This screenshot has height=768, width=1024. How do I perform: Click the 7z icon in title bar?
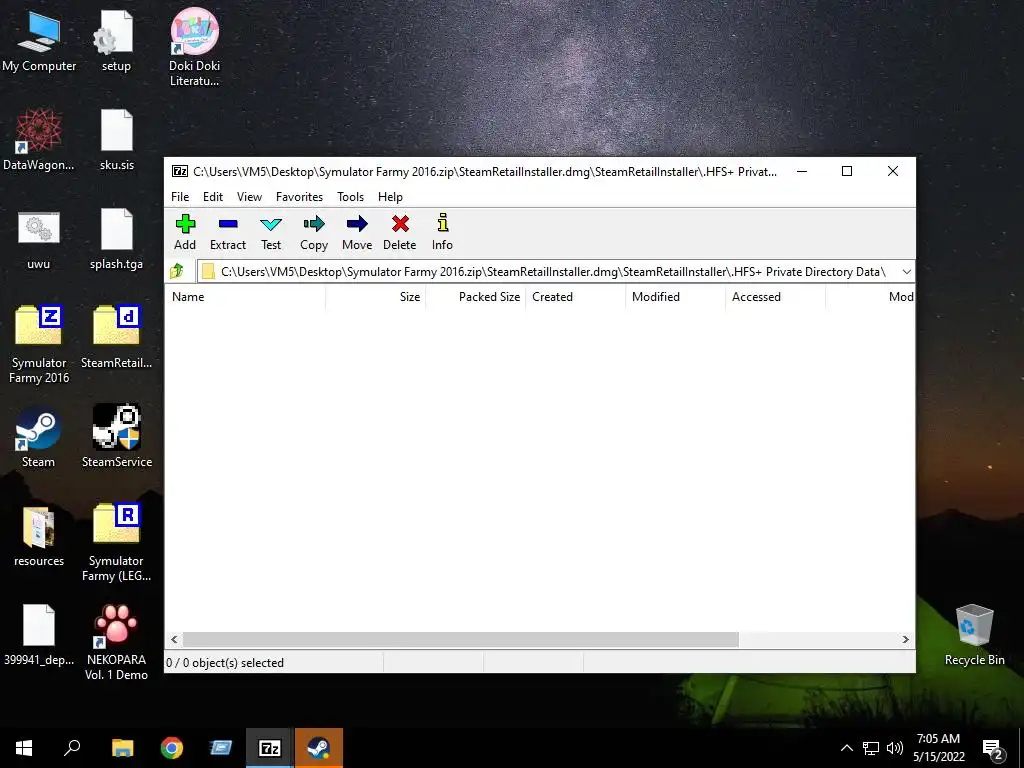pos(180,171)
